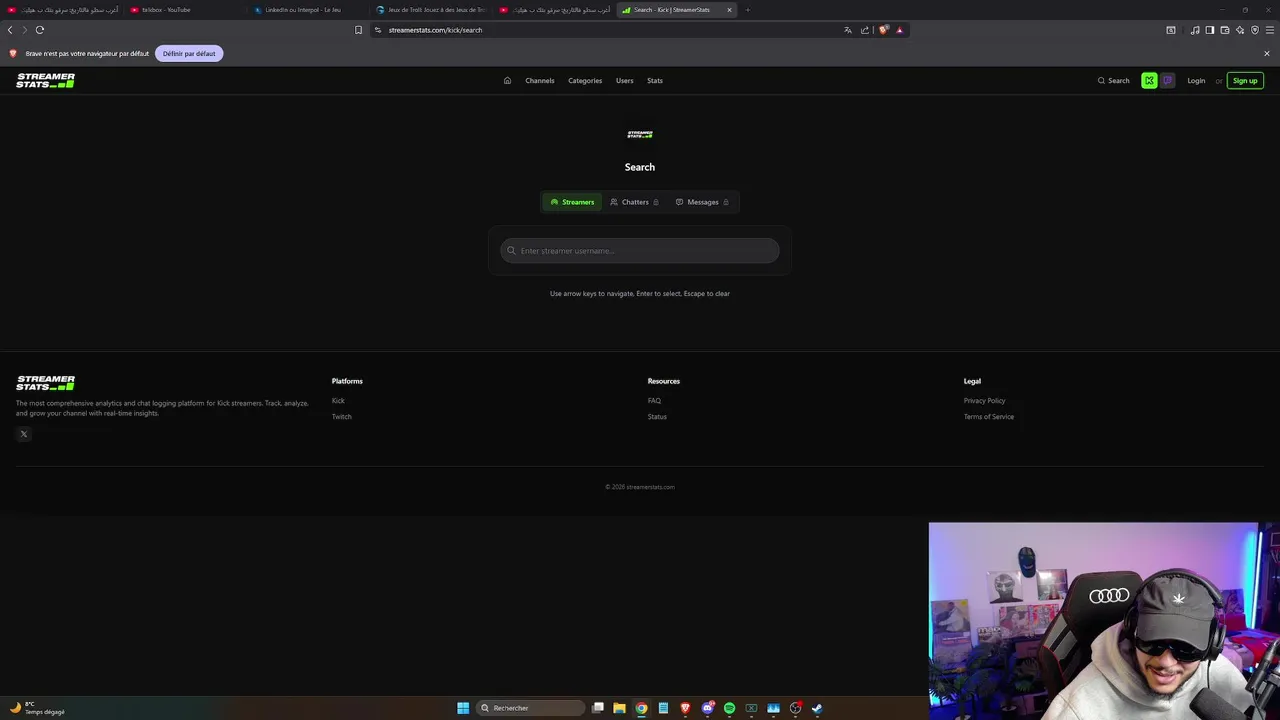Click Définir par défaut button

(x=189, y=53)
